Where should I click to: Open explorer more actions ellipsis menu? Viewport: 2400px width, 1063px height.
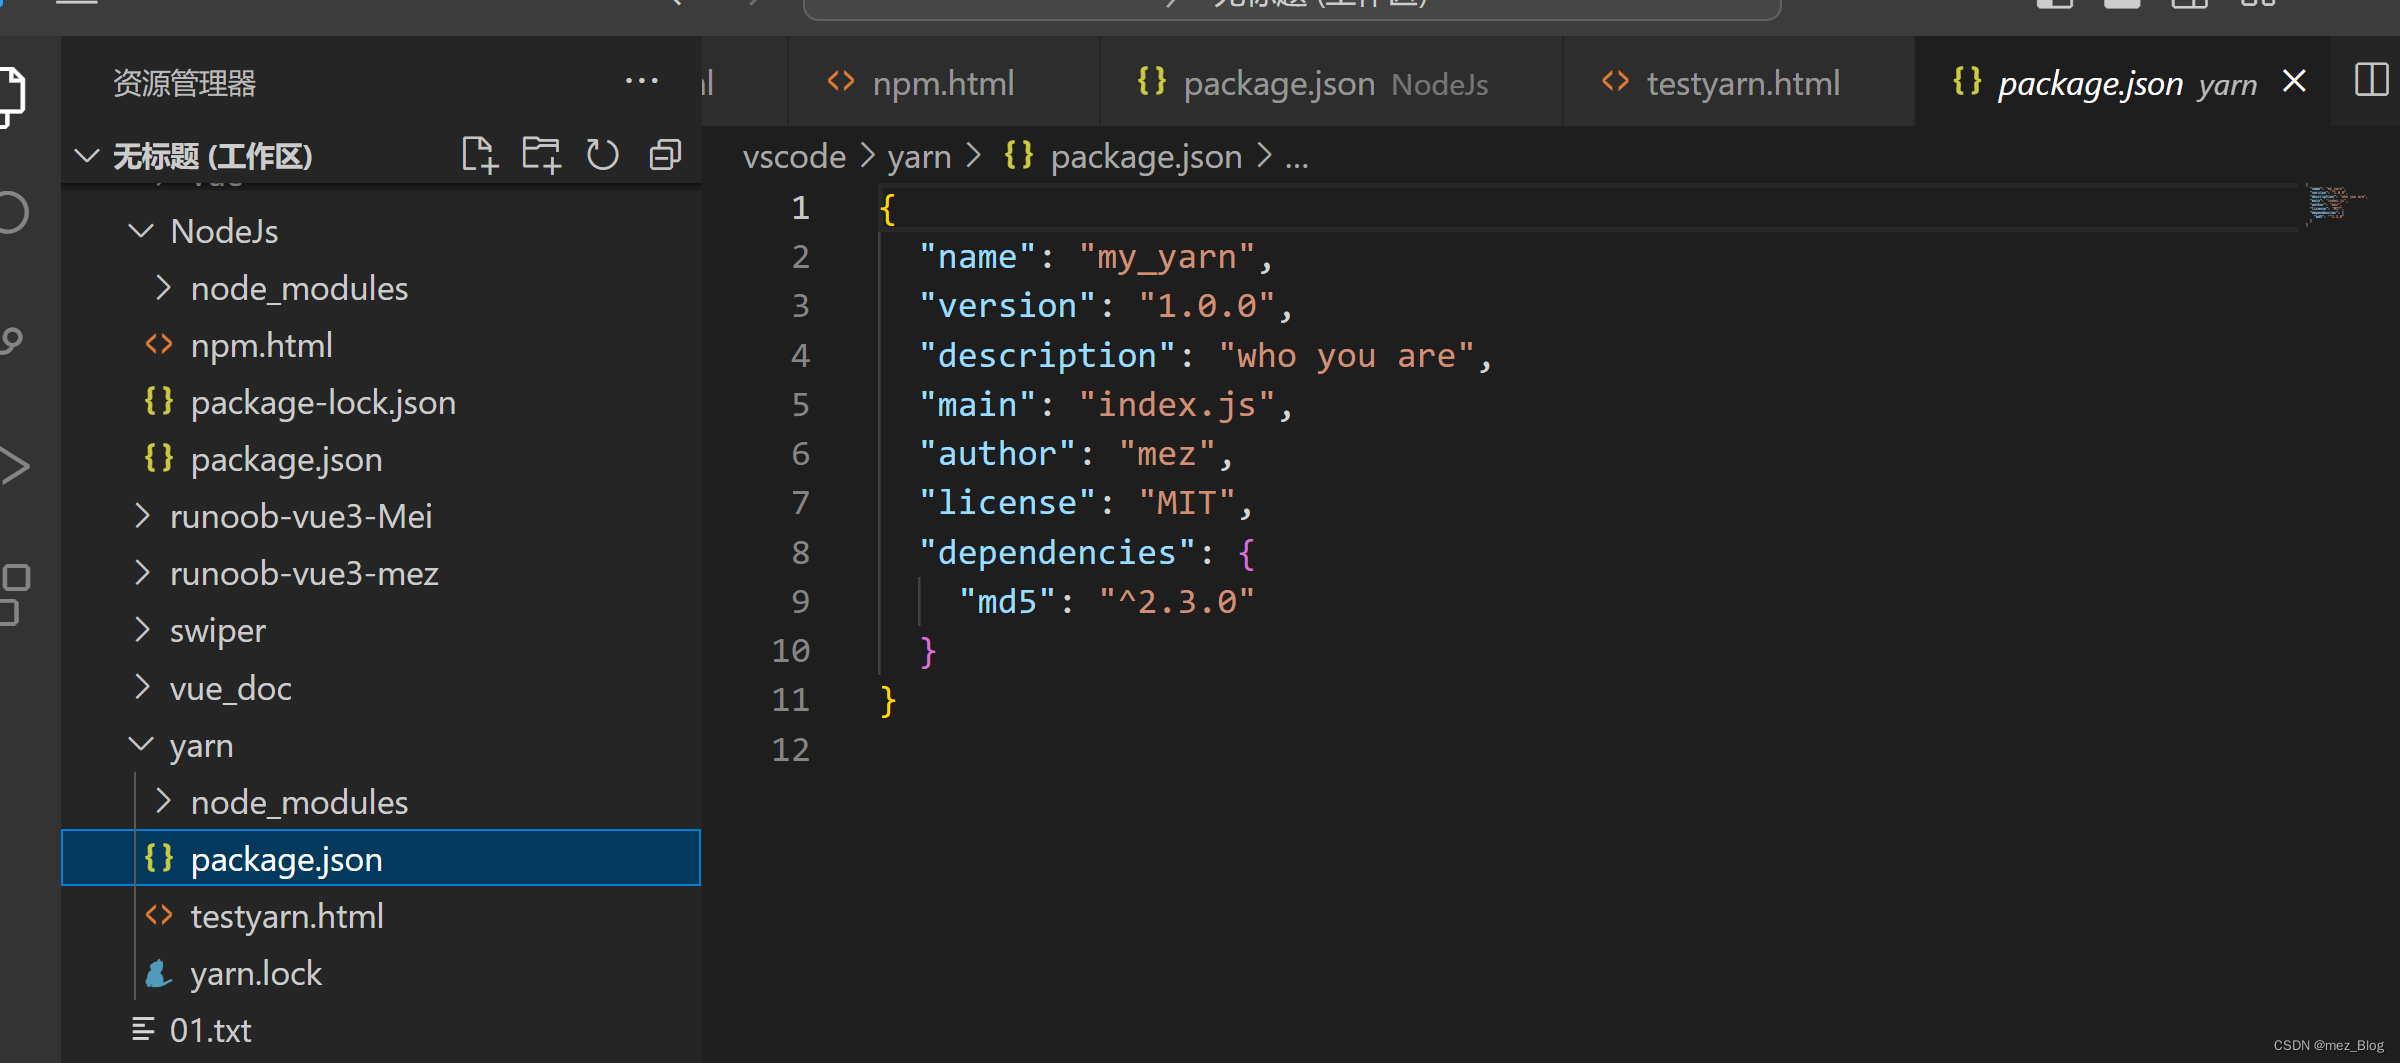click(x=641, y=81)
